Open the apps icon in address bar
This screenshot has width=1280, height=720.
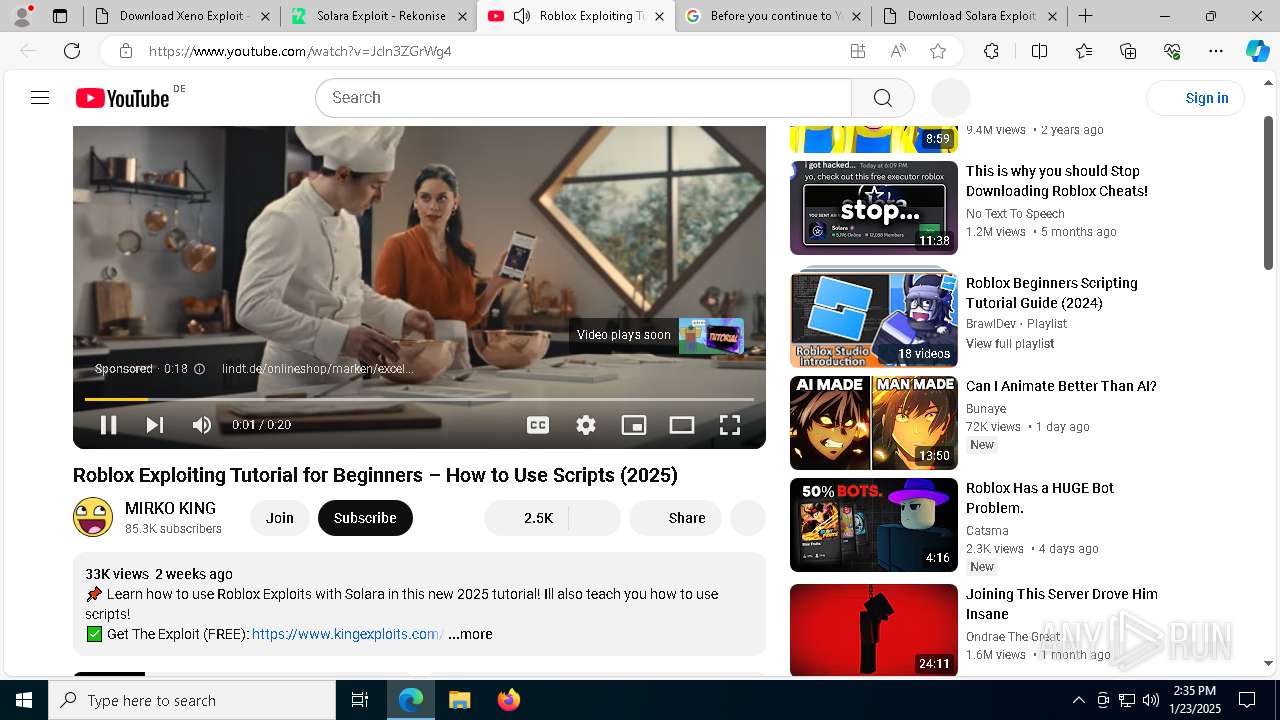[858, 51]
